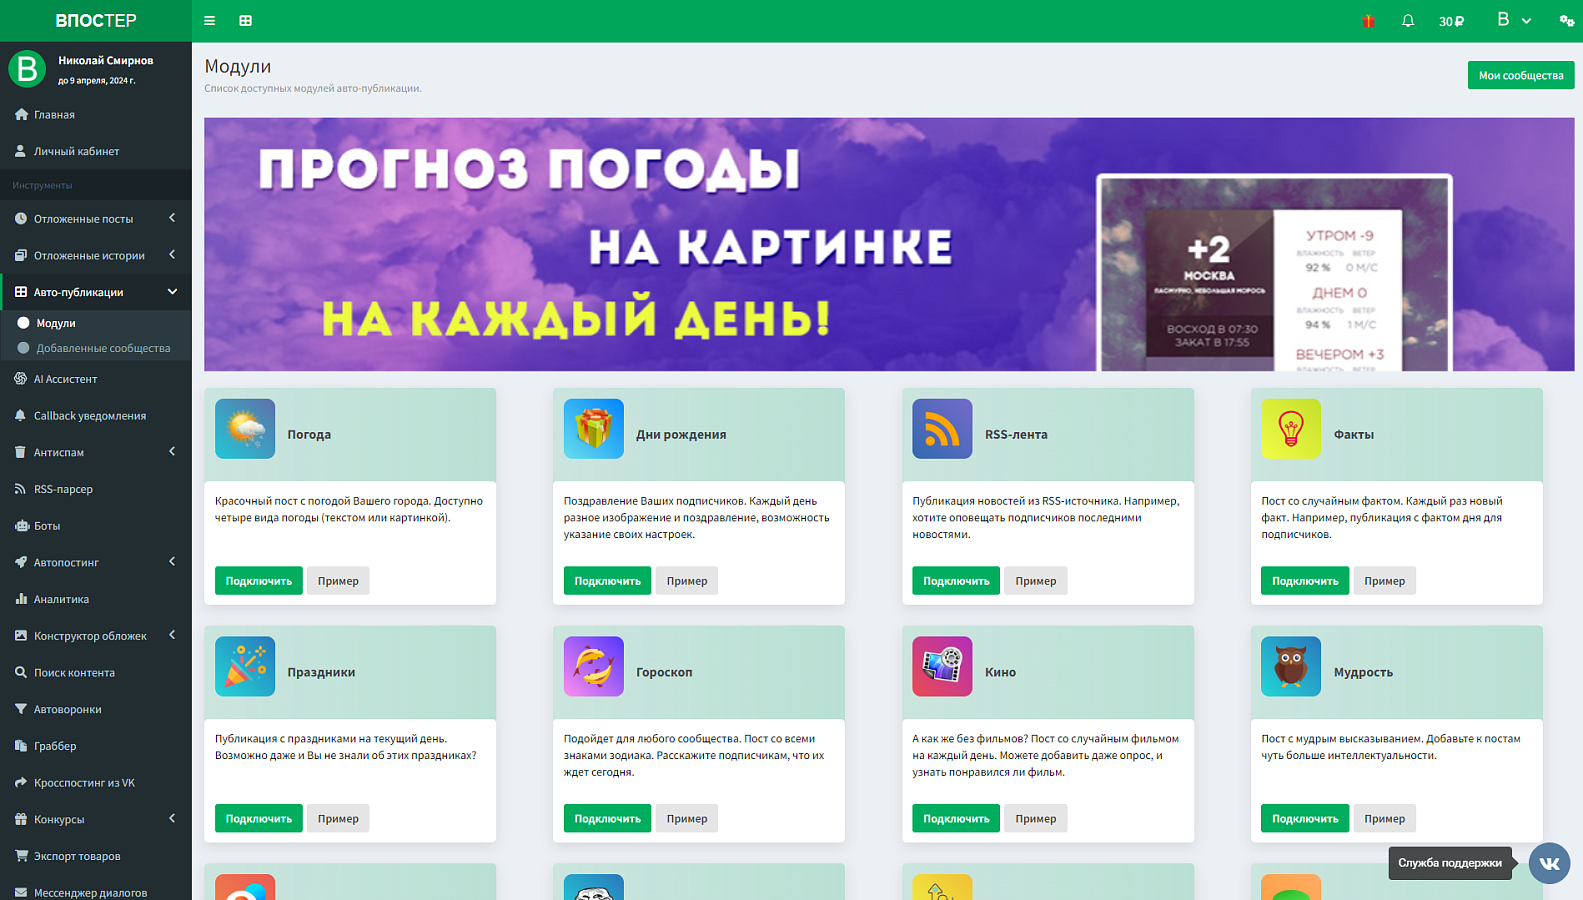Screen dimensions: 1583x900
Task: Open the settings gears icon
Action: click(1566, 21)
